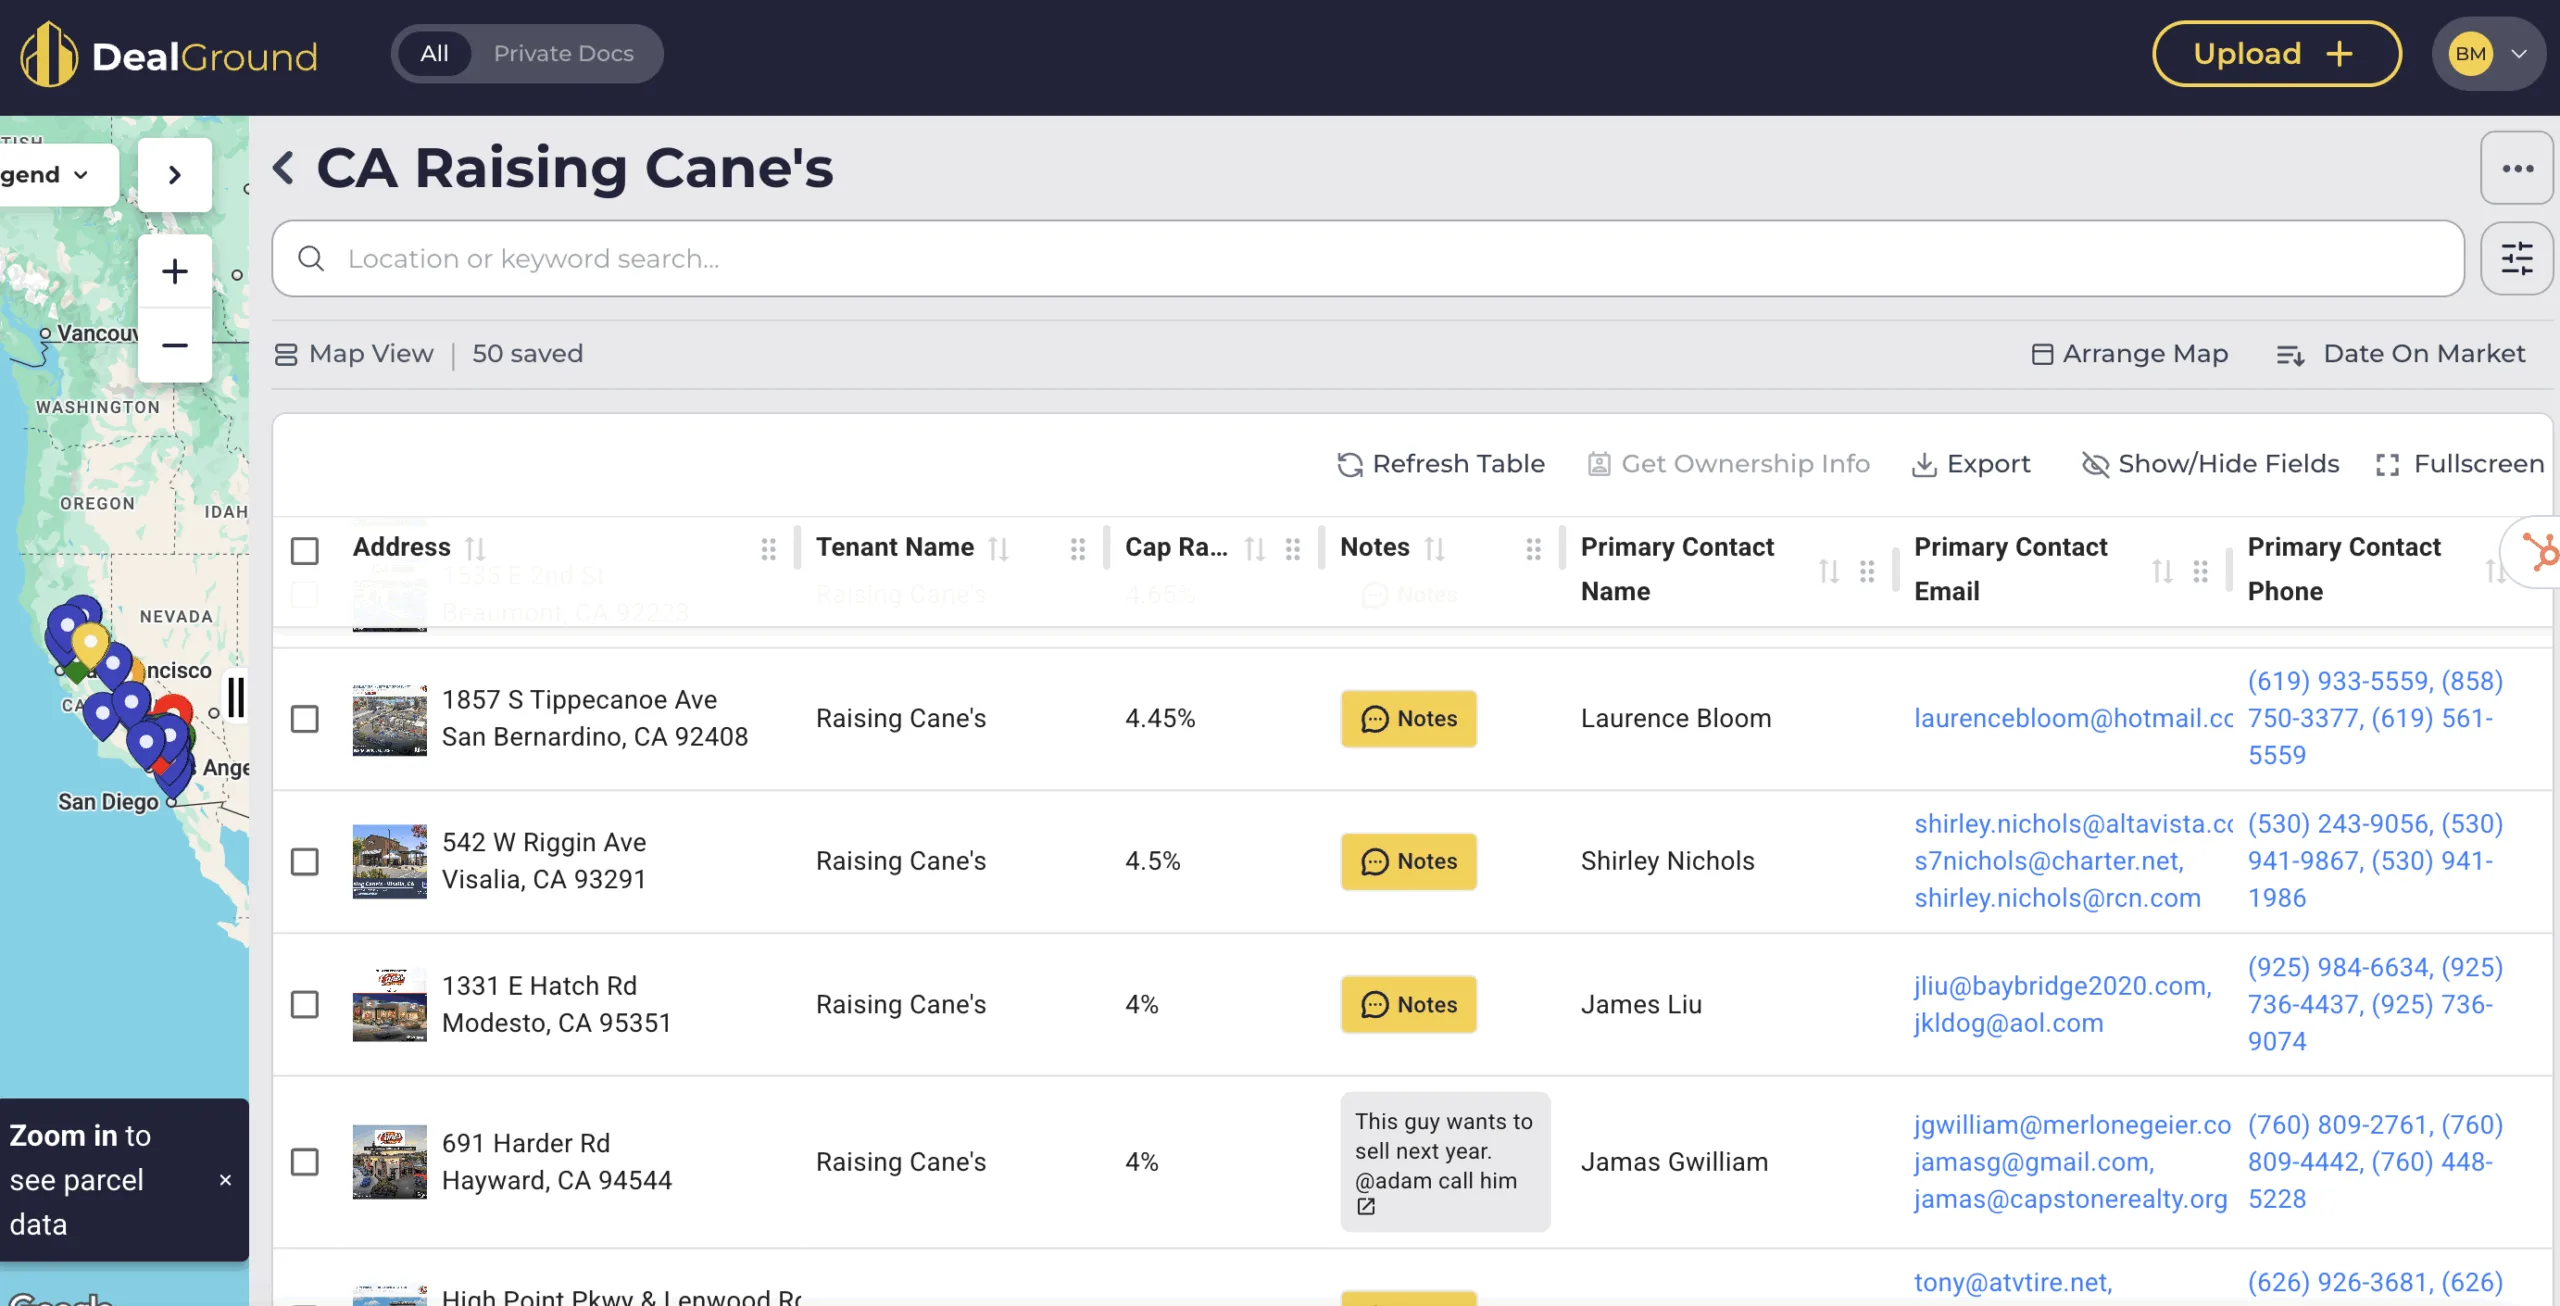Open Notes button for 1331 E Hatch Rd
This screenshot has width=2560, height=1306.
click(x=1408, y=1004)
